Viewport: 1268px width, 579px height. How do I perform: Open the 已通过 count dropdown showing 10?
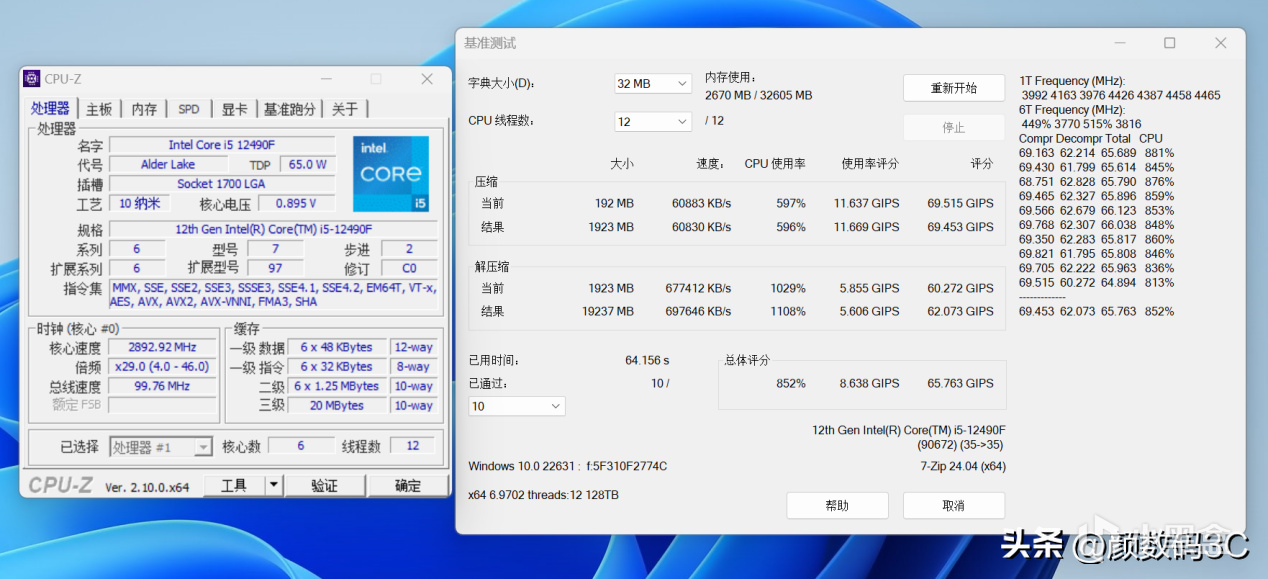[517, 406]
